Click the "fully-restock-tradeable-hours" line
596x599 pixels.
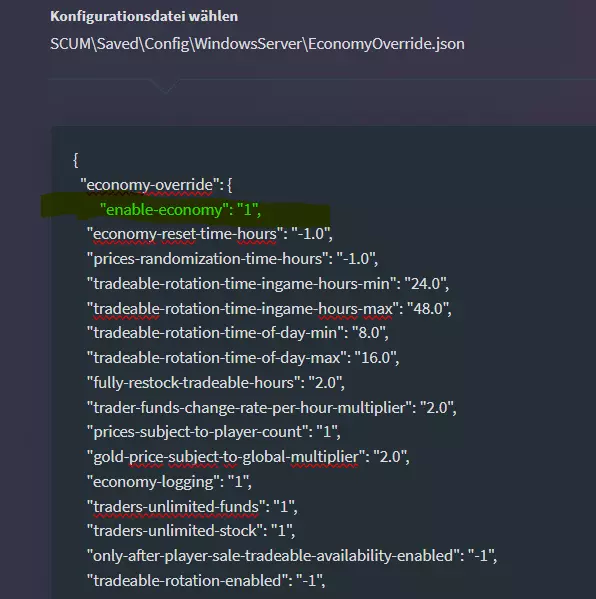click(x=215, y=383)
